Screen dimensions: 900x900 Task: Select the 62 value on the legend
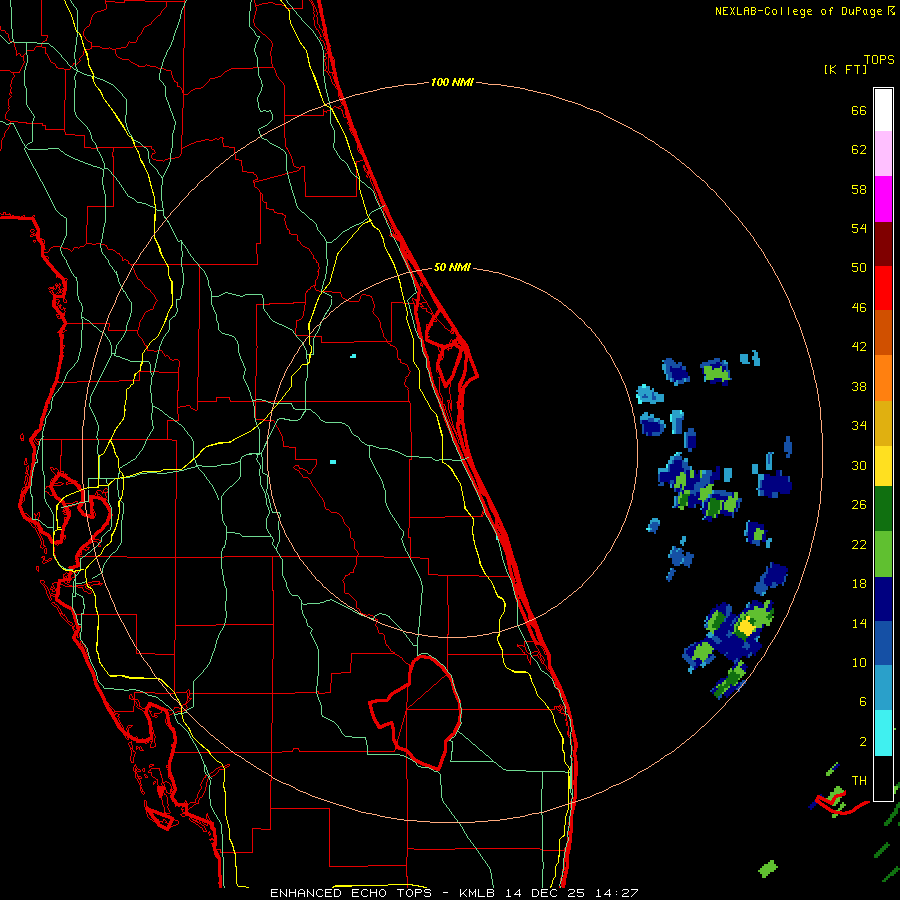(x=859, y=150)
